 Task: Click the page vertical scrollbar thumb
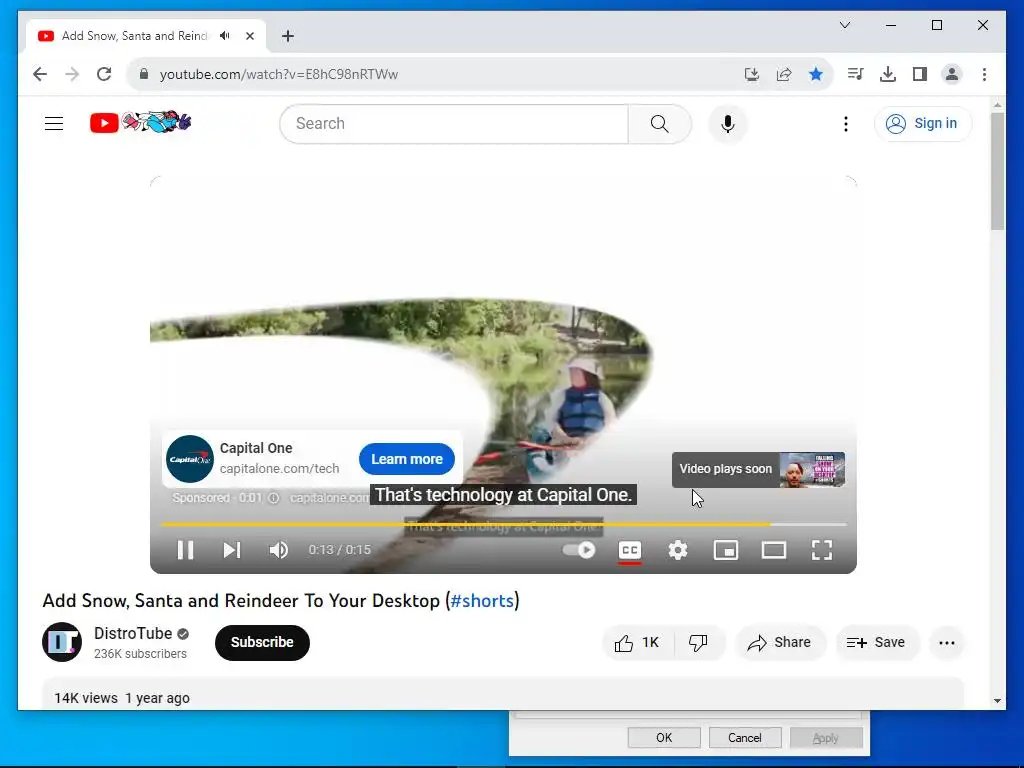click(x=997, y=172)
